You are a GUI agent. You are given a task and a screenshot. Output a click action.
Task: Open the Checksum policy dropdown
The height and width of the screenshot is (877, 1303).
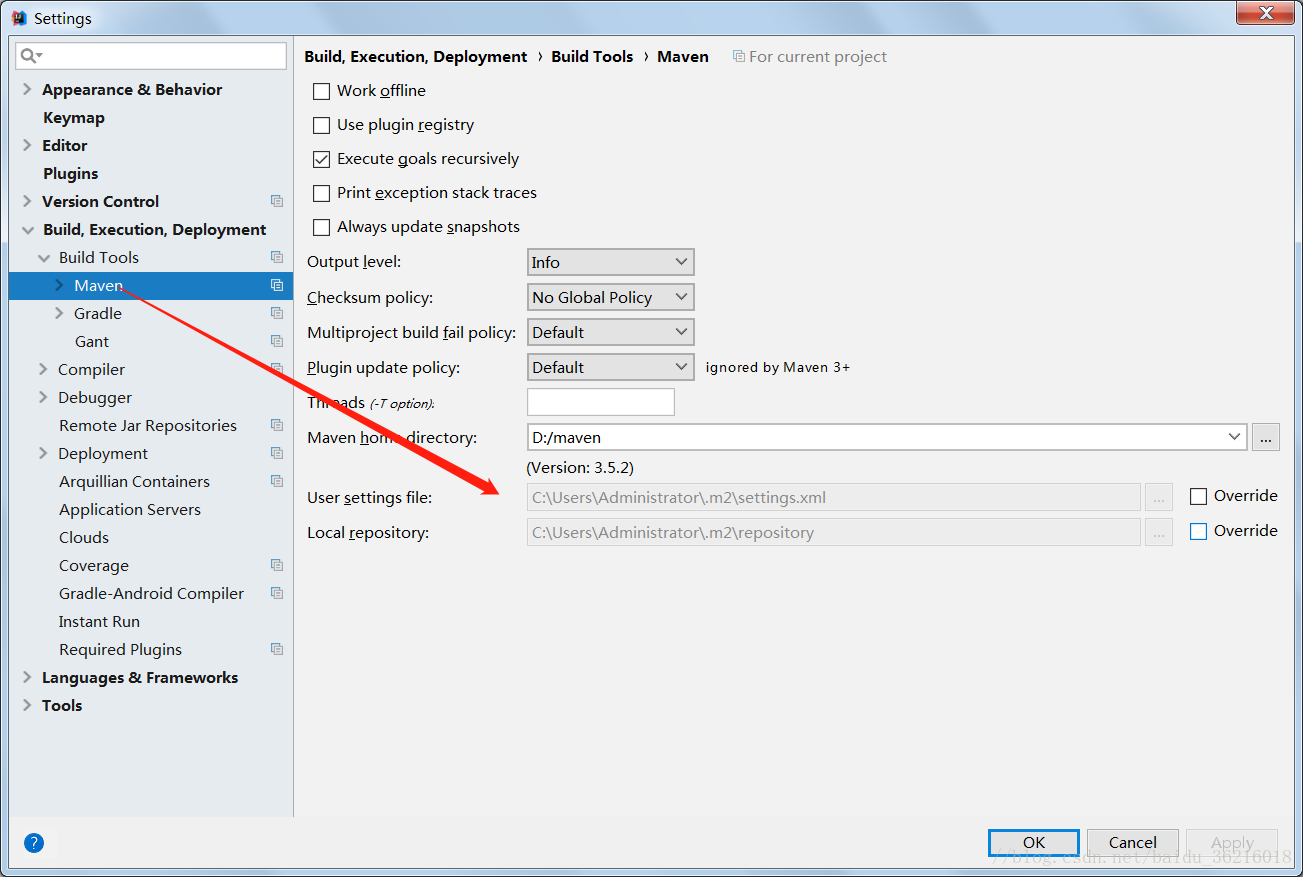(x=610, y=297)
